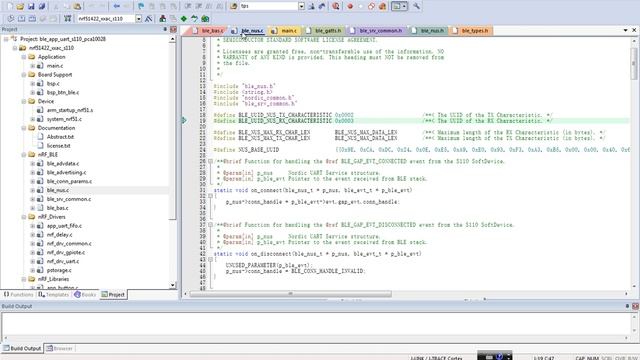This screenshot has height=360, width=640.
Task: Open Options for Target dialog
Action: [x=149, y=18]
